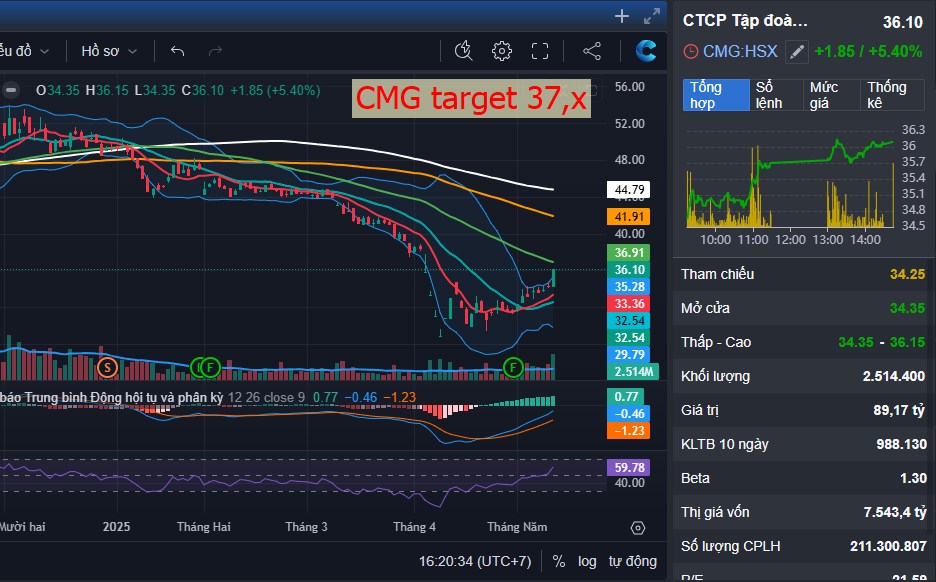Open the Hồ sơ dropdown
The image size is (936, 582).
click(x=109, y=51)
